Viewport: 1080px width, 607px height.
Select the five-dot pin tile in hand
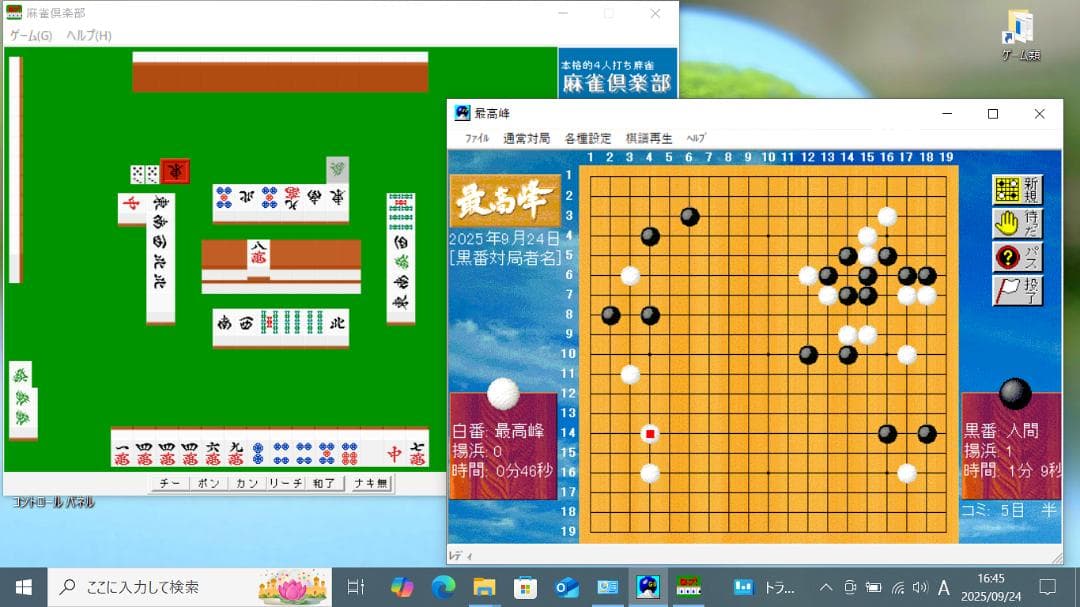326,448
